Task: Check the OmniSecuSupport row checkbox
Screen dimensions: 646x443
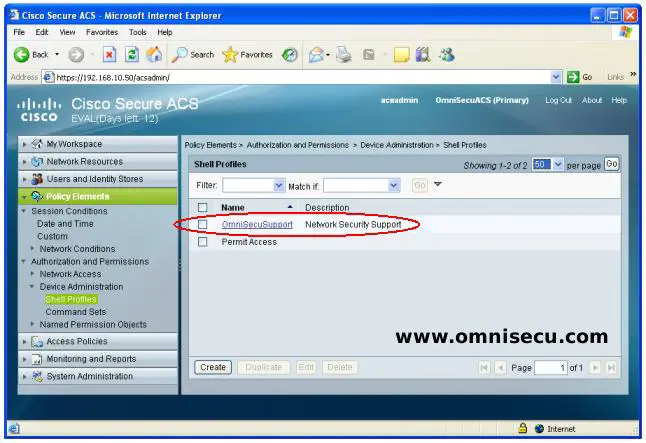Action: click(202, 224)
